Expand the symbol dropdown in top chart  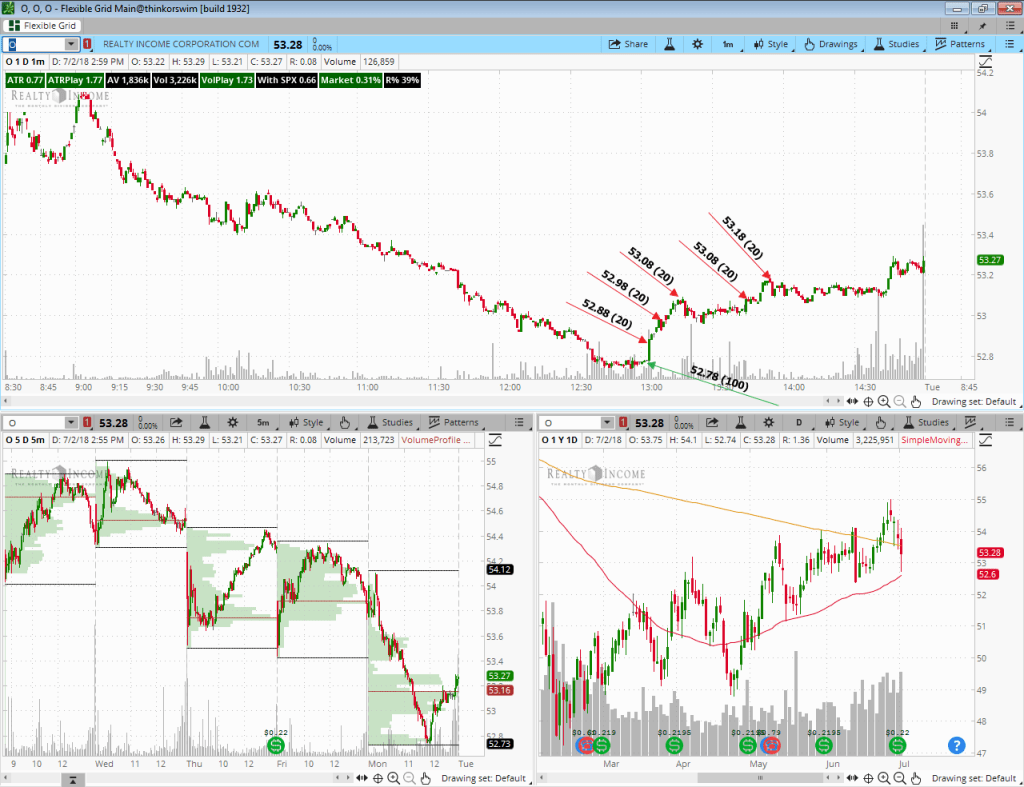click(71, 44)
